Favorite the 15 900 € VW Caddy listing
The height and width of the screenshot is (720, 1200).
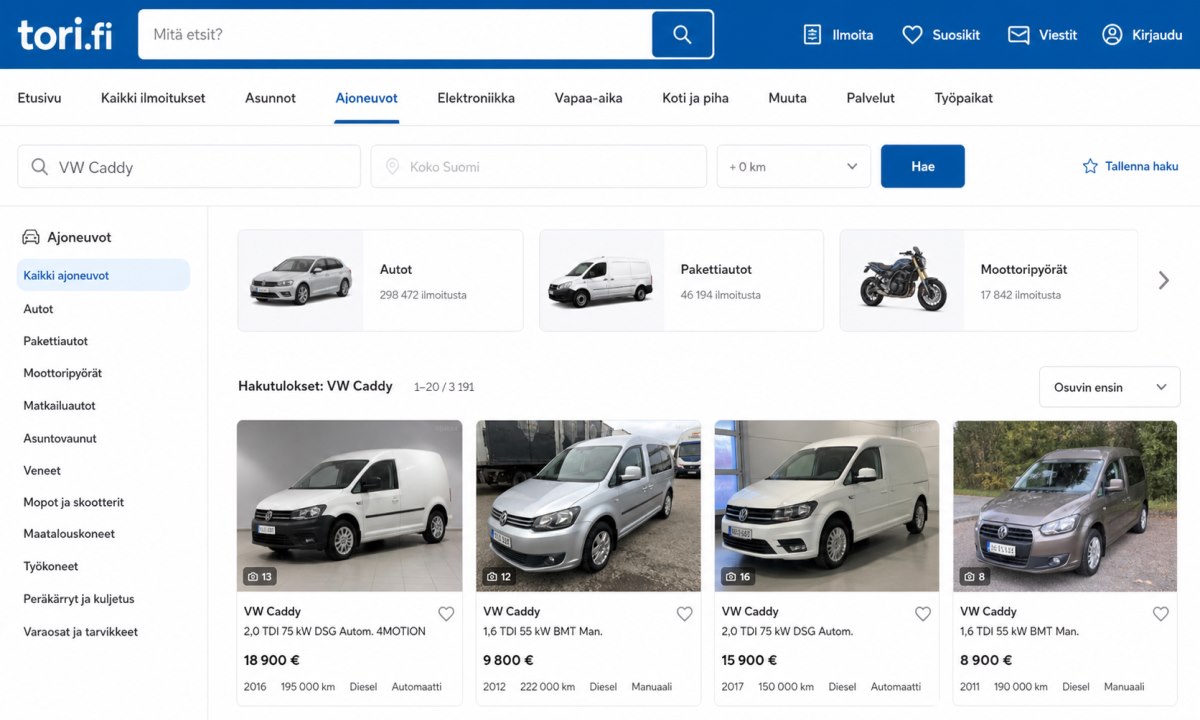pyautogui.click(x=923, y=614)
